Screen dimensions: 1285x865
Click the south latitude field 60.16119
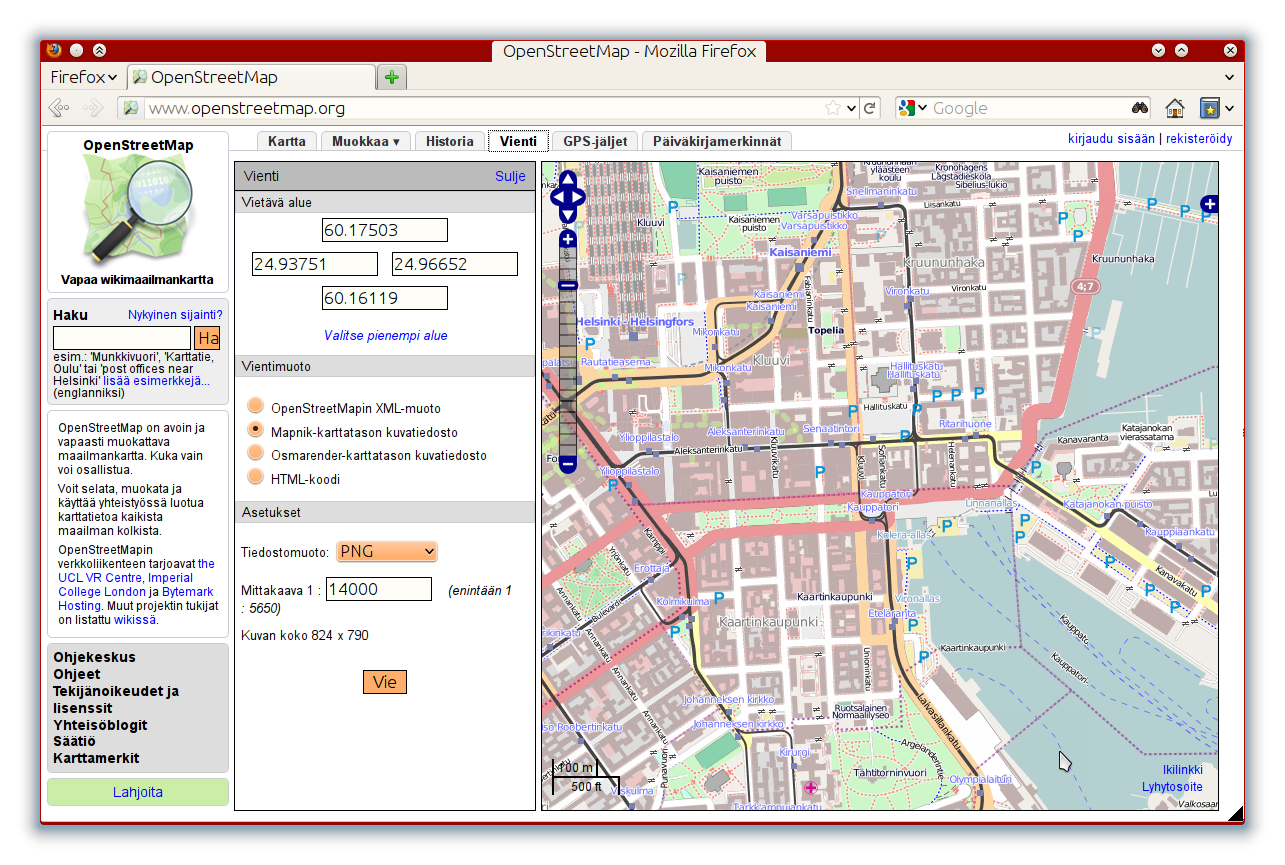point(385,298)
